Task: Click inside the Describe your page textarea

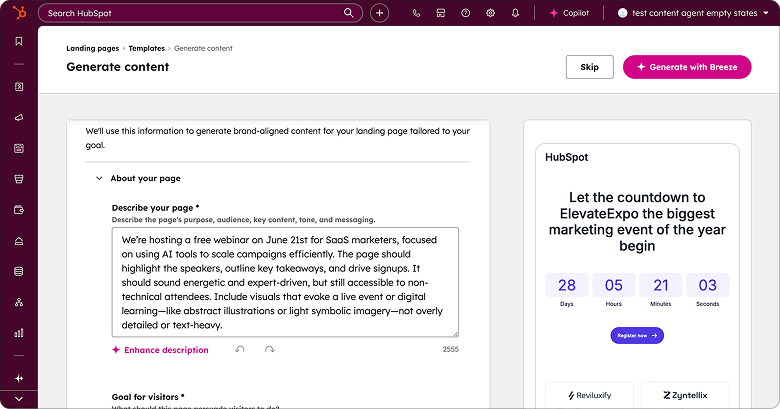Action: pos(285,282)
